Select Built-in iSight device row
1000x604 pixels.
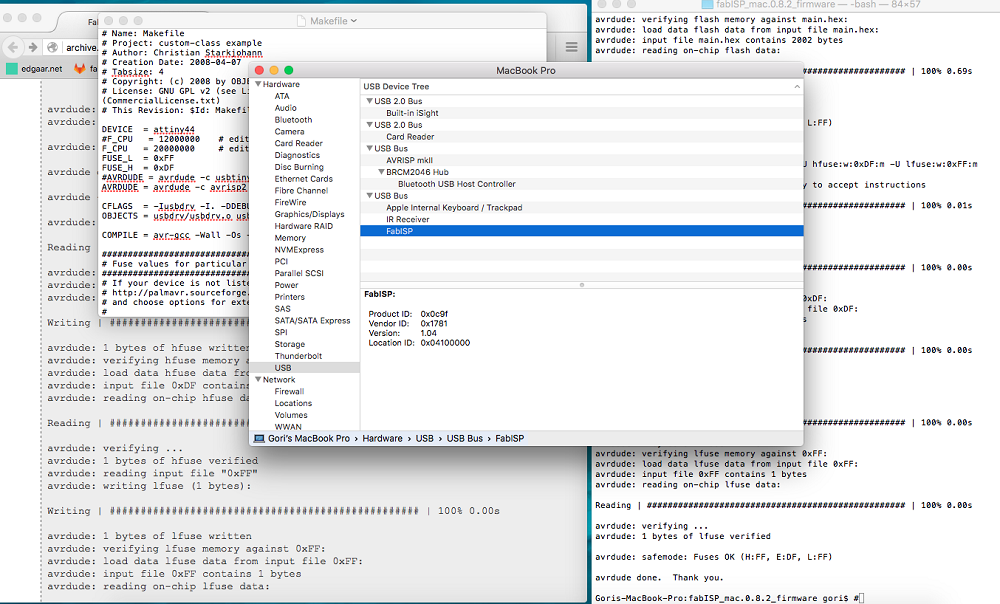pyautogui.click(x=582, y=113)
